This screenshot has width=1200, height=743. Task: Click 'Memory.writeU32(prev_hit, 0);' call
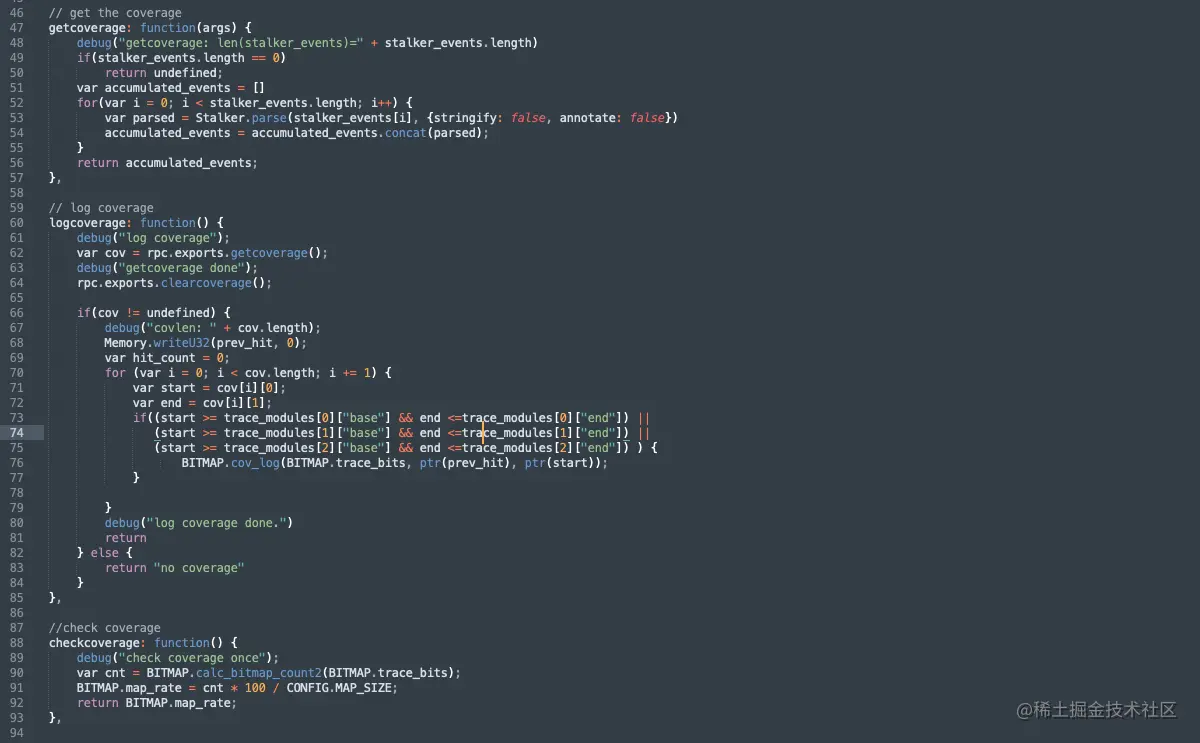tap(205, 343)
